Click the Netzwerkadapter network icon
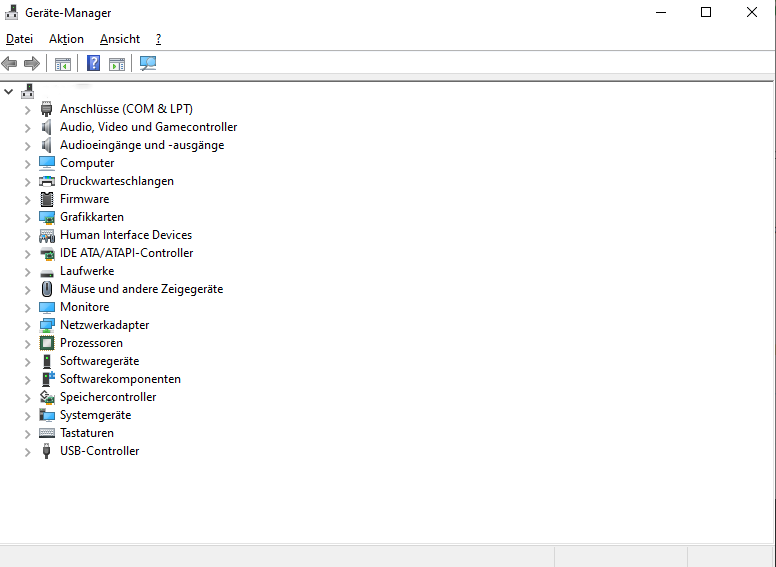 tap(47, 325)
